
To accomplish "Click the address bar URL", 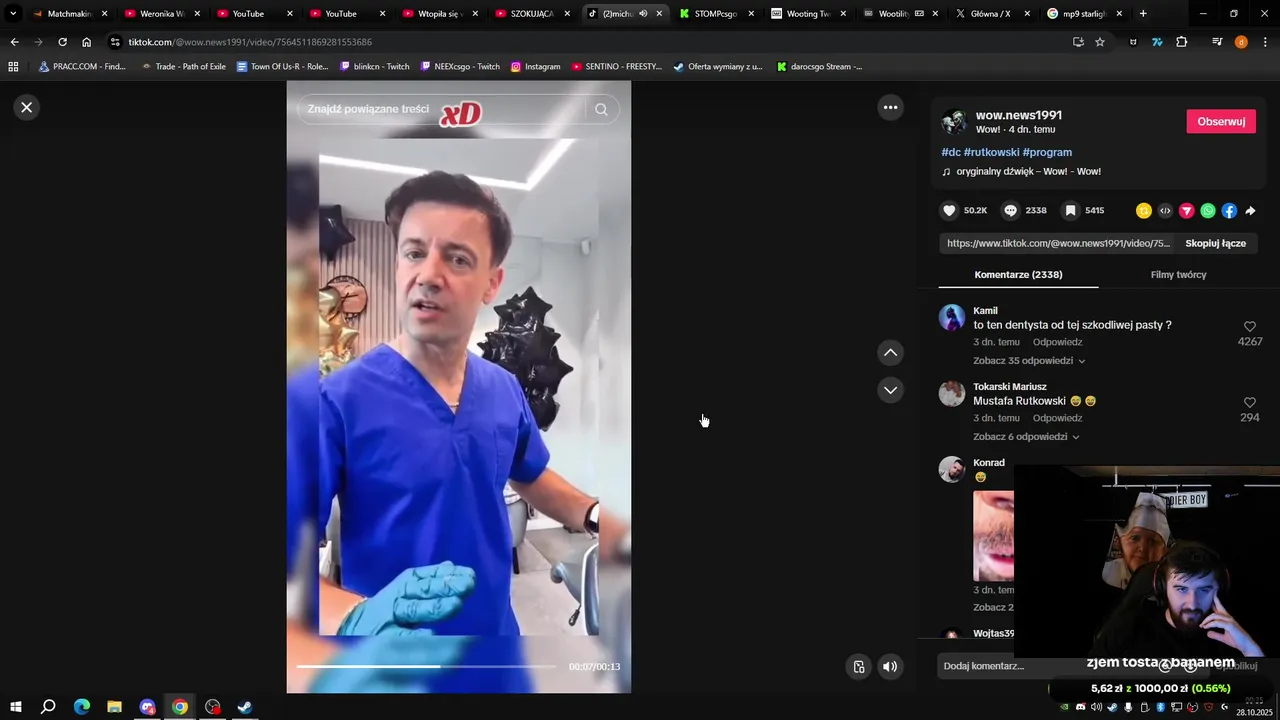I will point(250,42).
